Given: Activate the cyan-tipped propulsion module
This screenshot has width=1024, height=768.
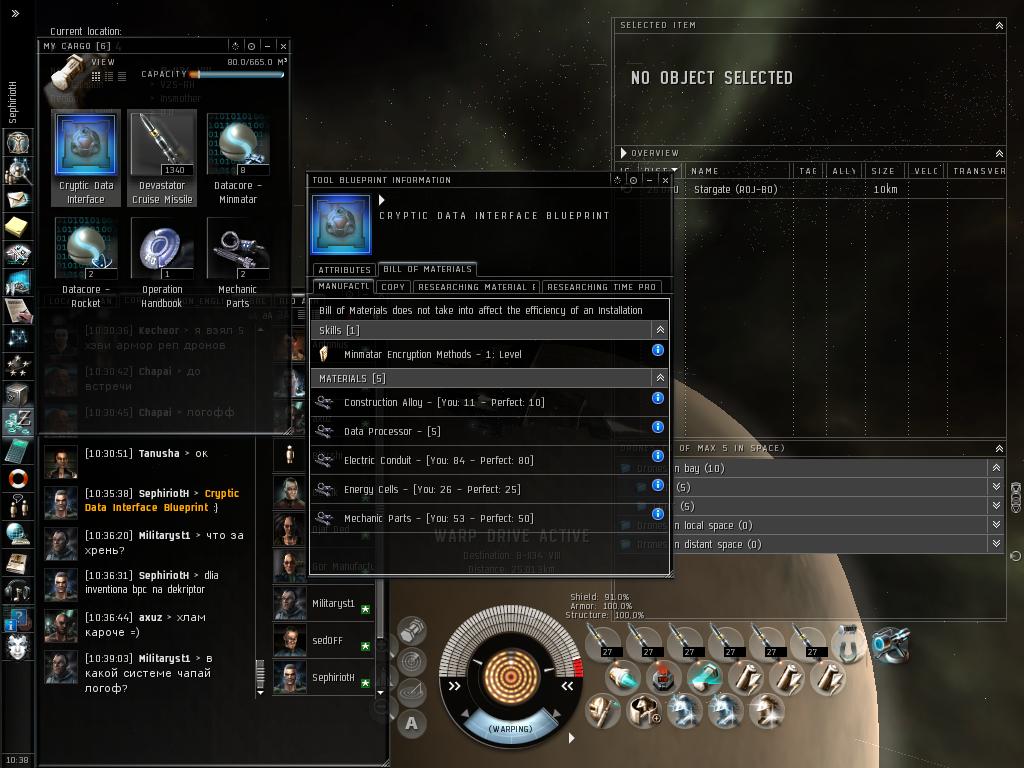Looking at the screenshot, I should pyautogui.click(x=622, y=676).
